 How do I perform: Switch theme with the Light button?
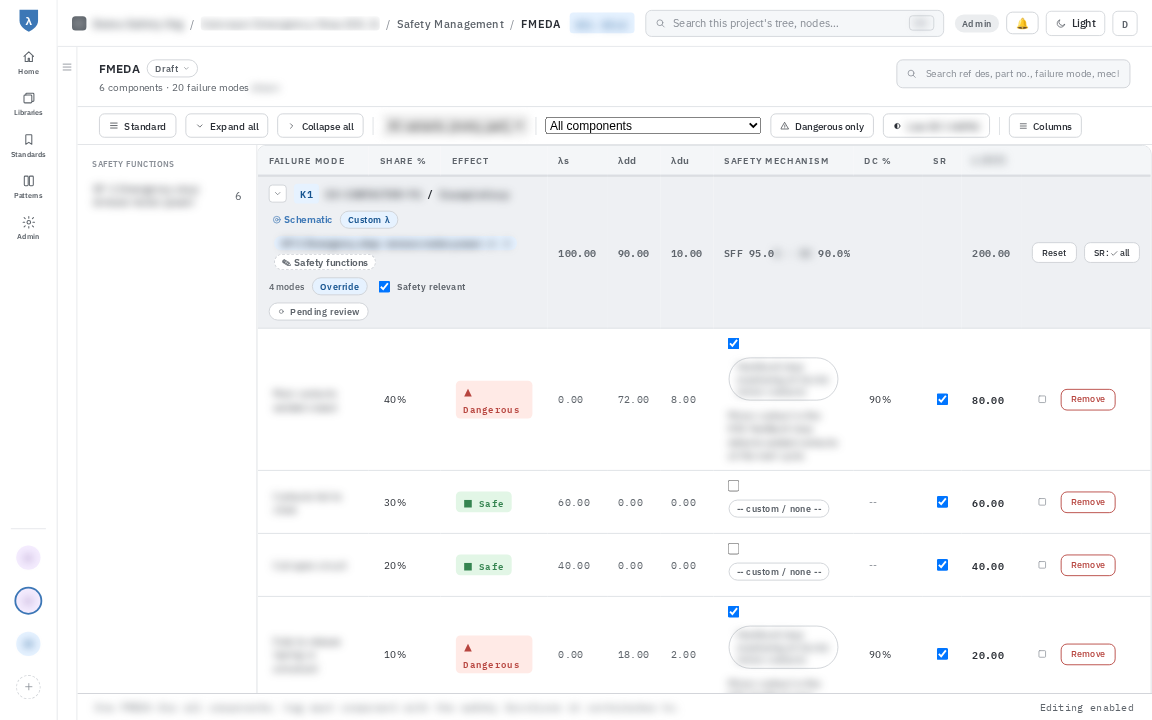pyautogui.click(x=1076, y=24)
